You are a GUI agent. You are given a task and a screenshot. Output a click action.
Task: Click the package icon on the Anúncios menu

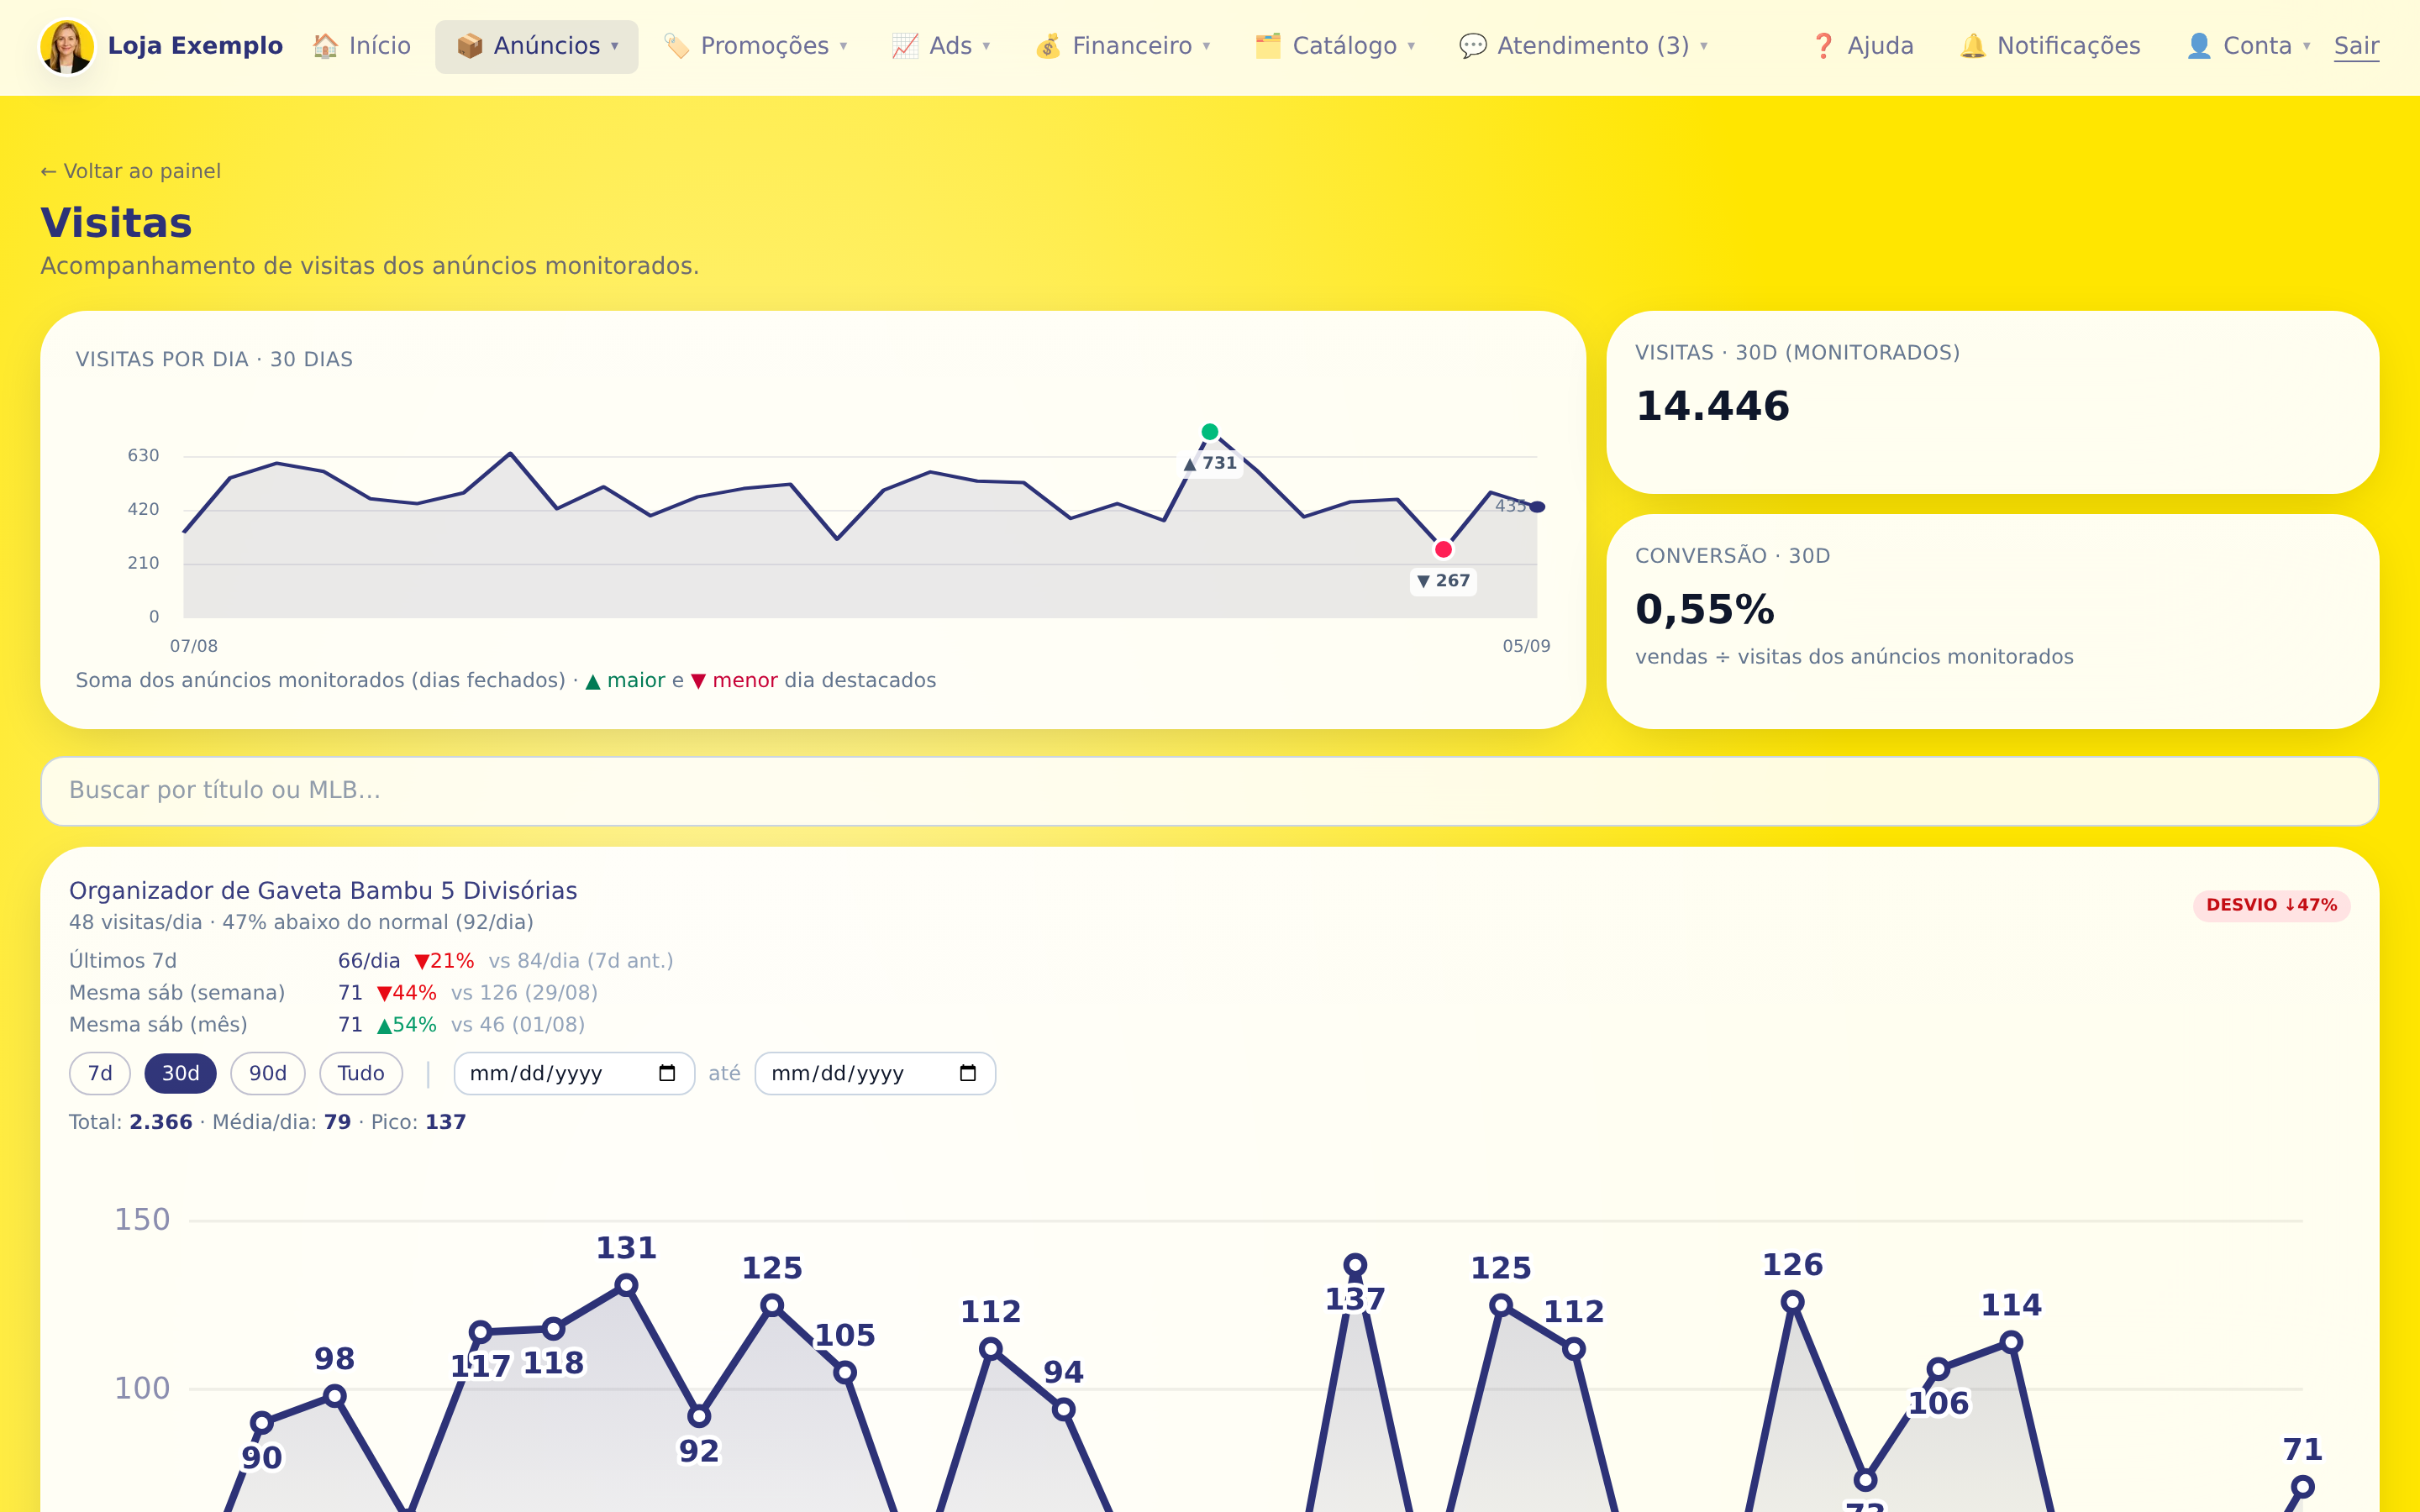[469, 46]
